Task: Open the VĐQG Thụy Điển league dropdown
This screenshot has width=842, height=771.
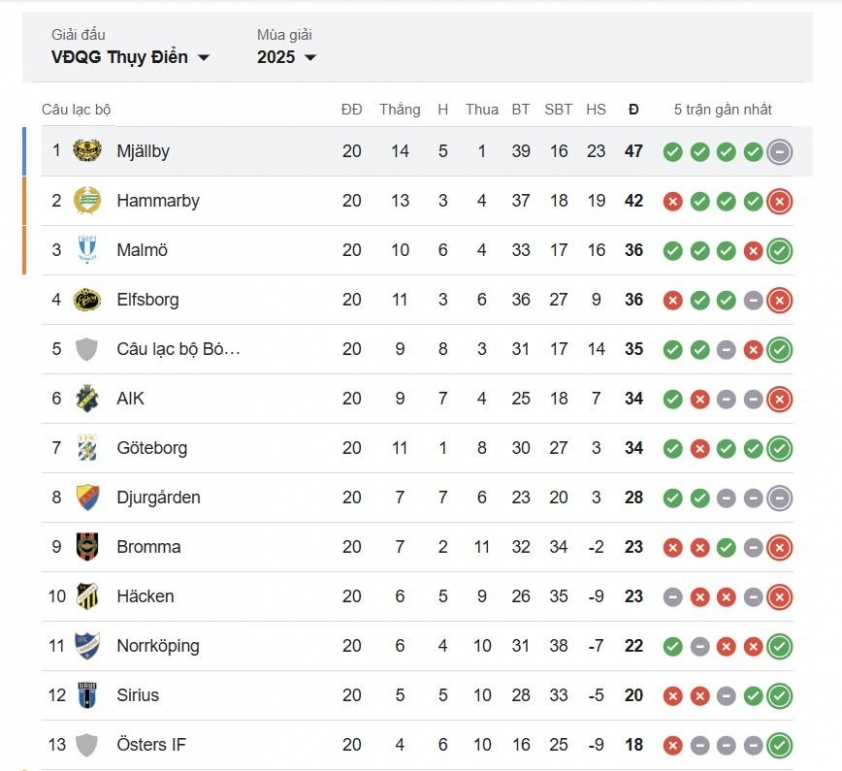Action: 130,57
